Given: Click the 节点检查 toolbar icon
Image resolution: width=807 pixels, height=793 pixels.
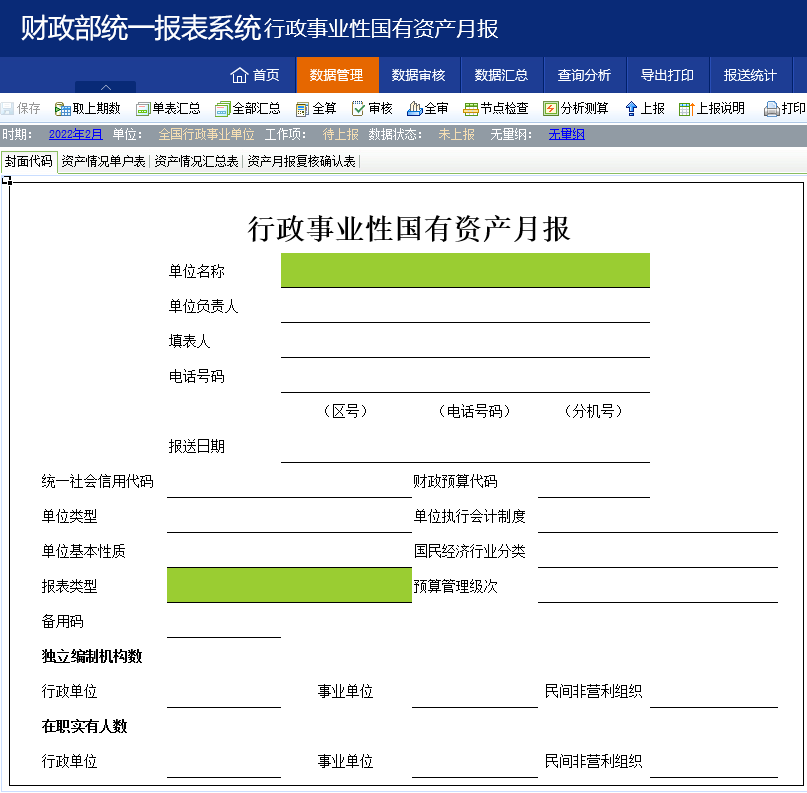Looking at the screenshot, I should point(471,109).
